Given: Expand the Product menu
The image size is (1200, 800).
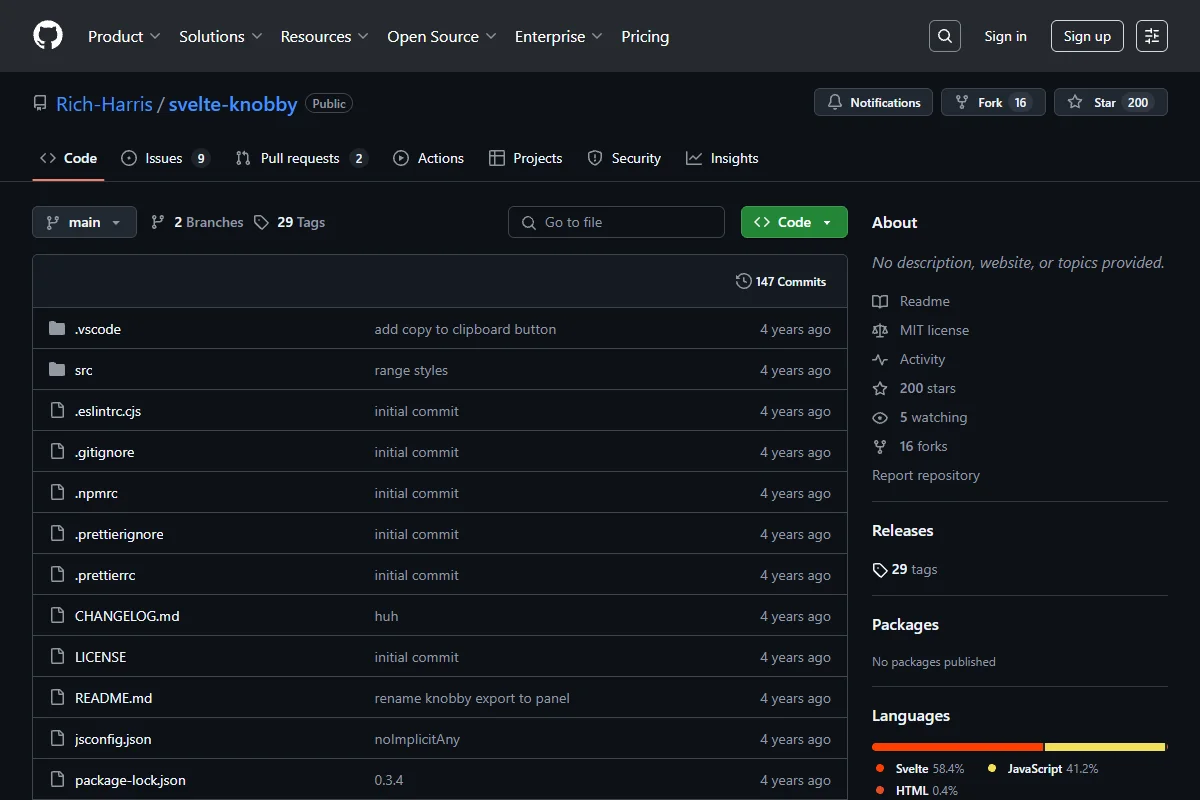Looking at the screenshot, I should pos(124,36).
